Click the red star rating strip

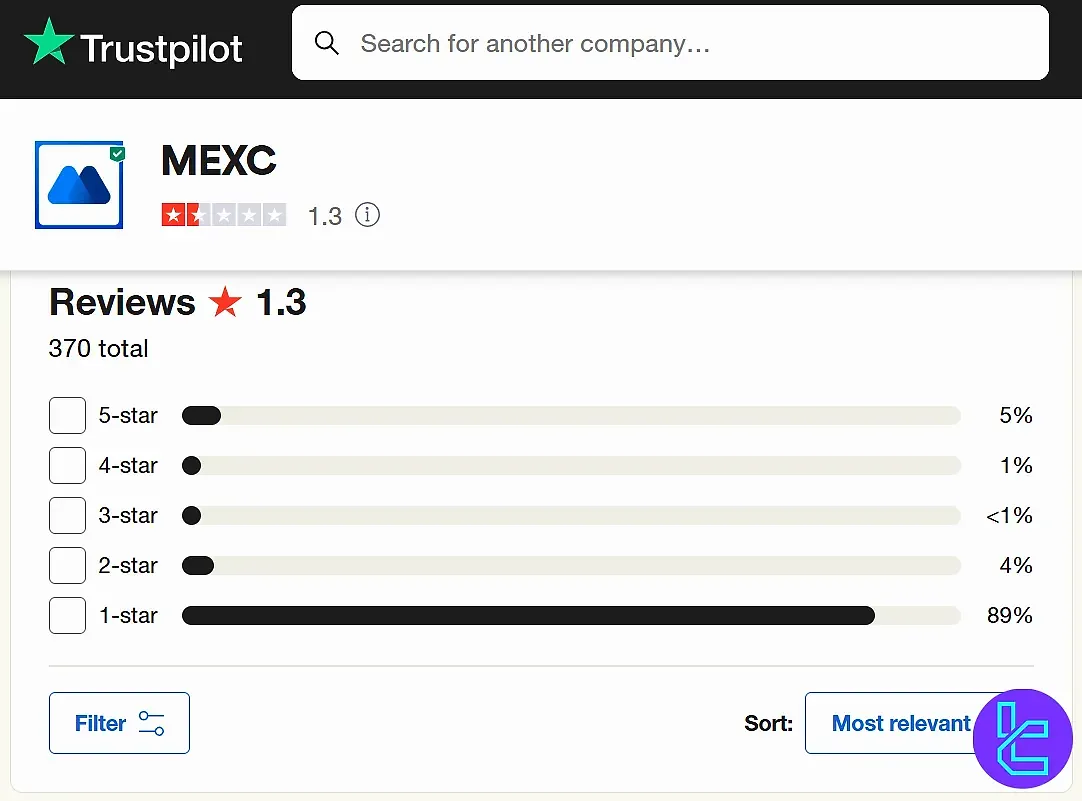pos(224,215)
